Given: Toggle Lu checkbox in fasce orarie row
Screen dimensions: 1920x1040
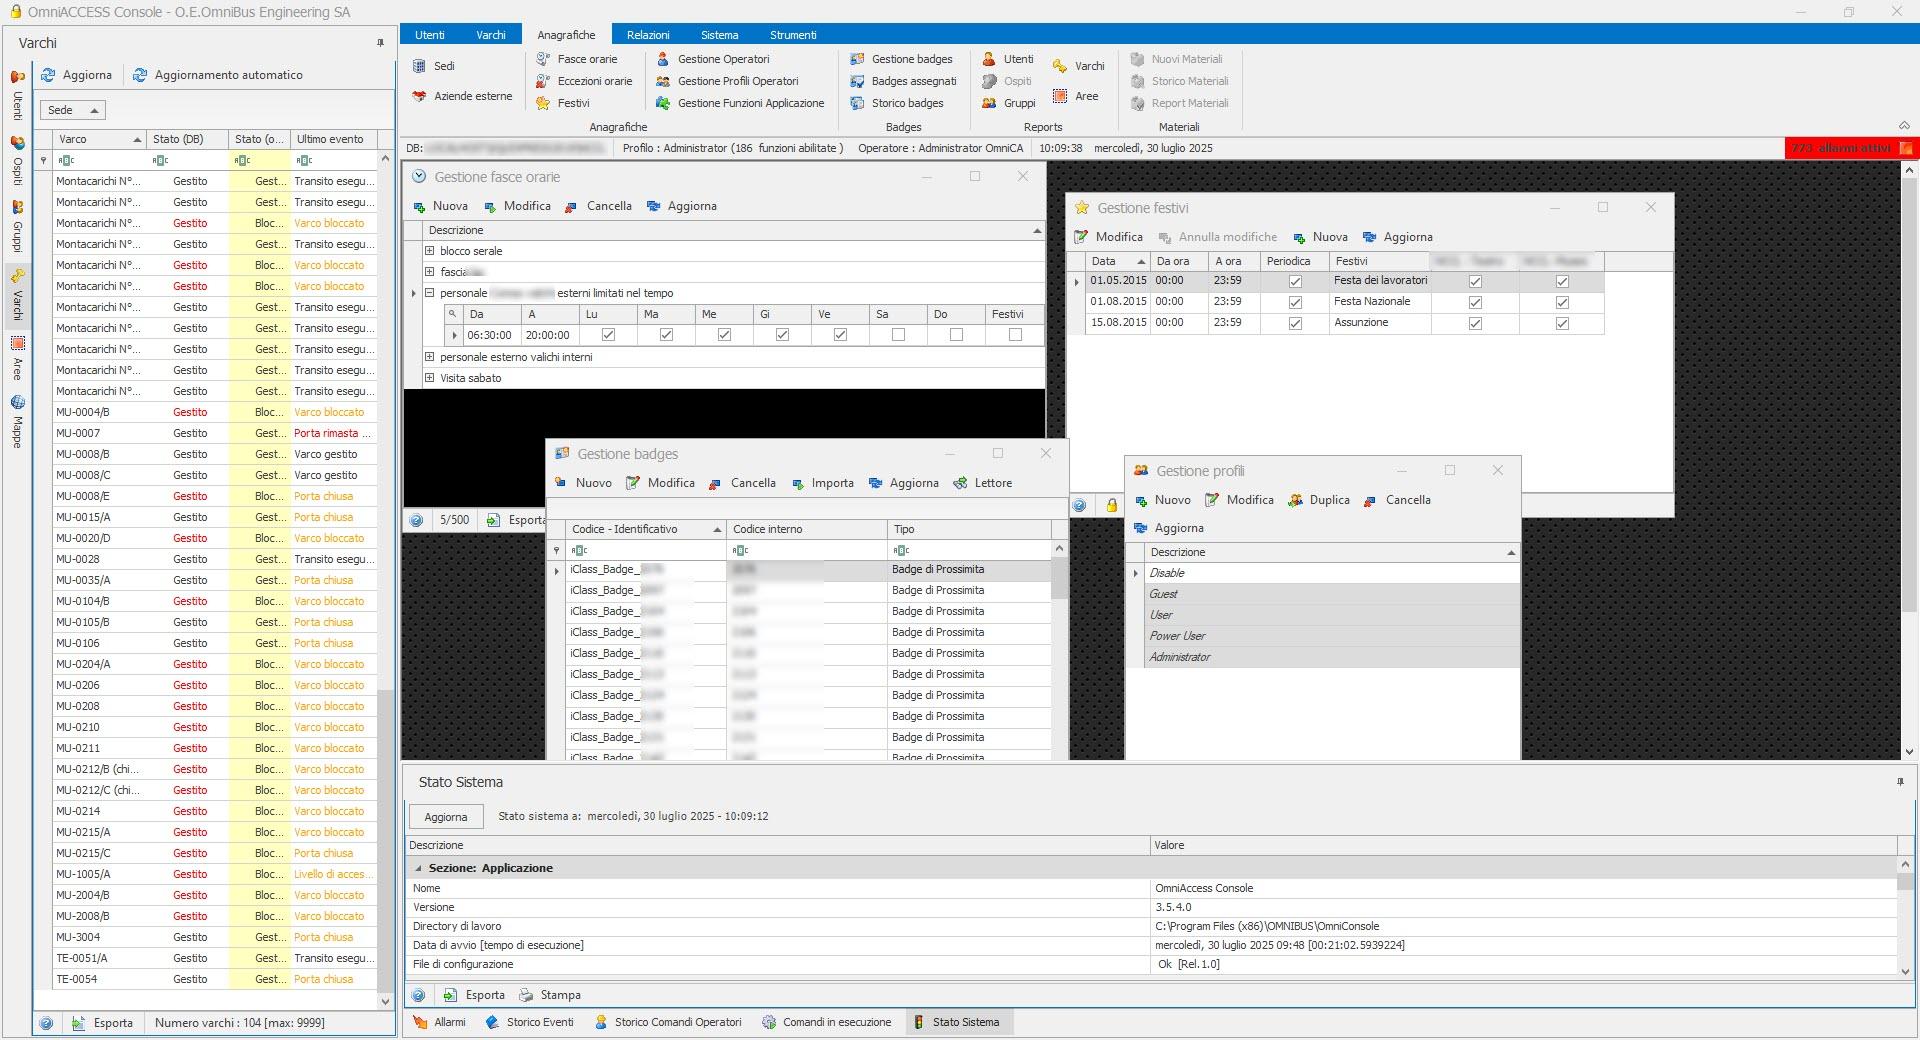Looking at the screenshot, I should (608, 335).
